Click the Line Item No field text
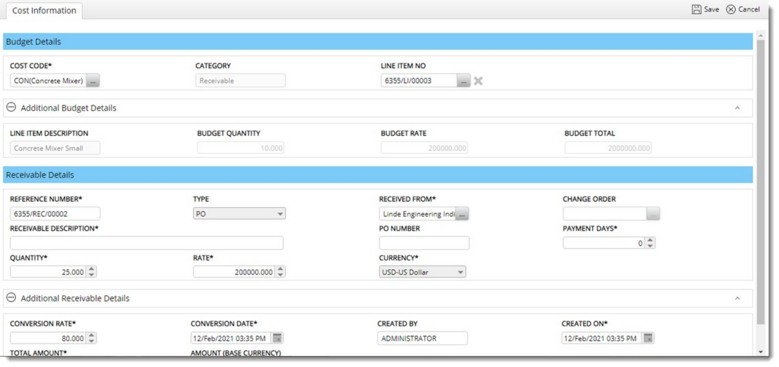 coord(419,80)
